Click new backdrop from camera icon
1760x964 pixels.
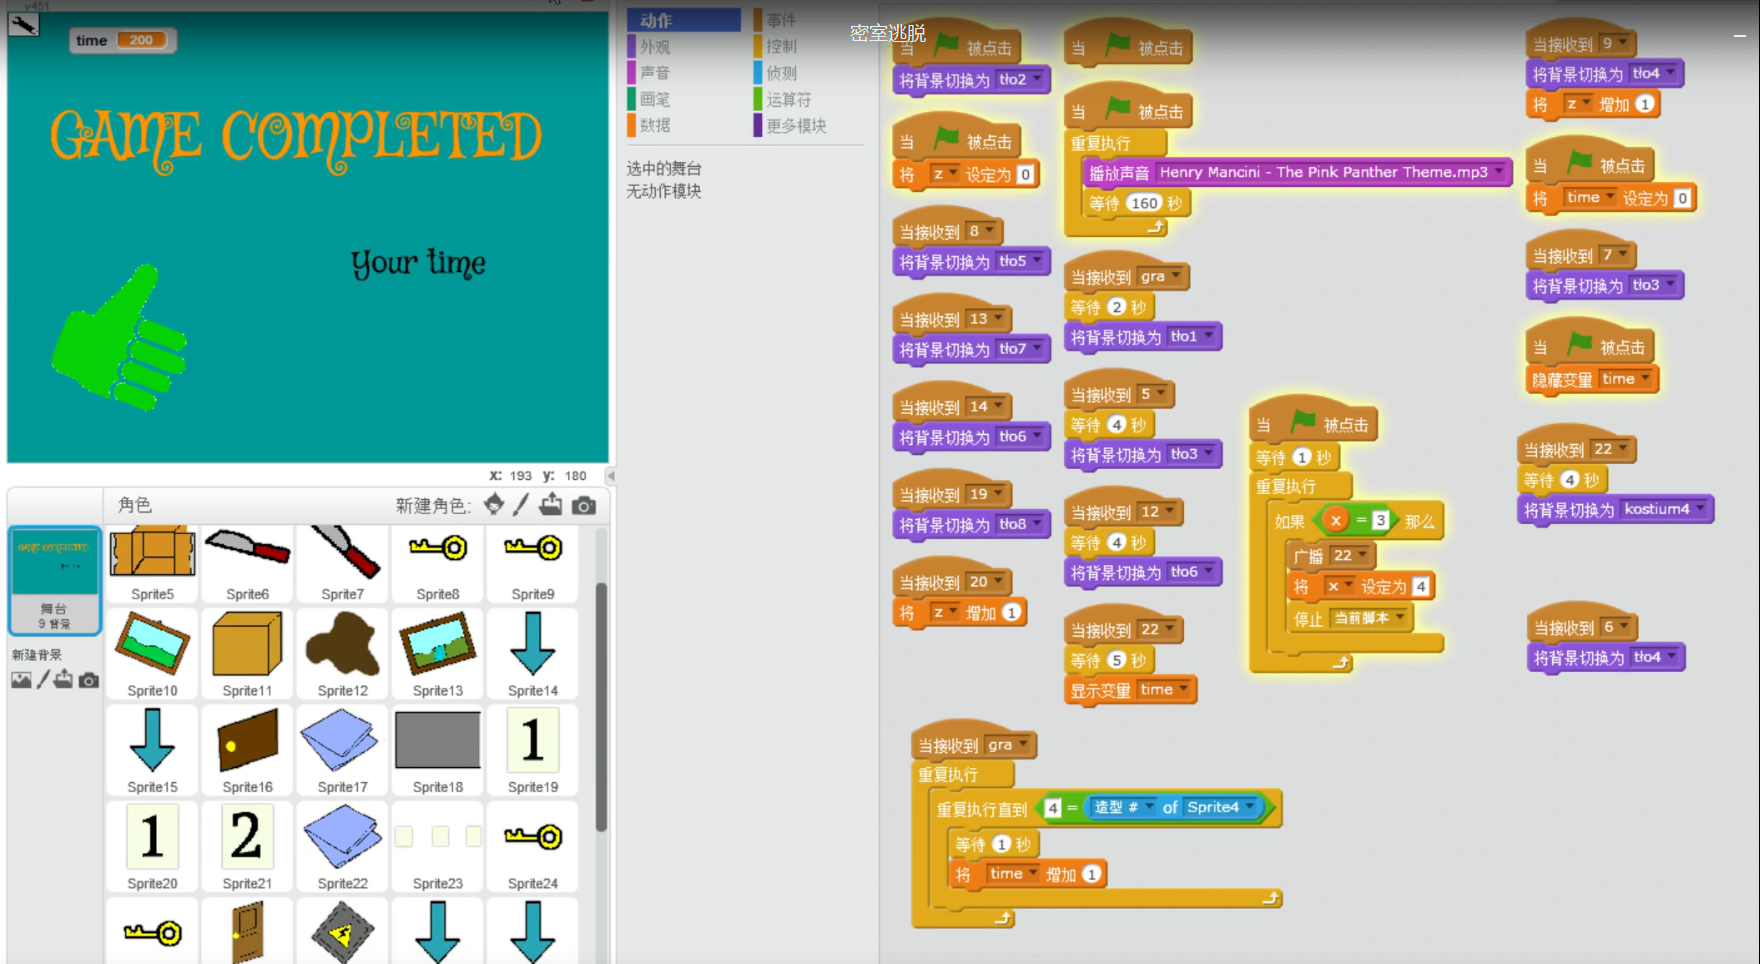(x=89, y=680)
